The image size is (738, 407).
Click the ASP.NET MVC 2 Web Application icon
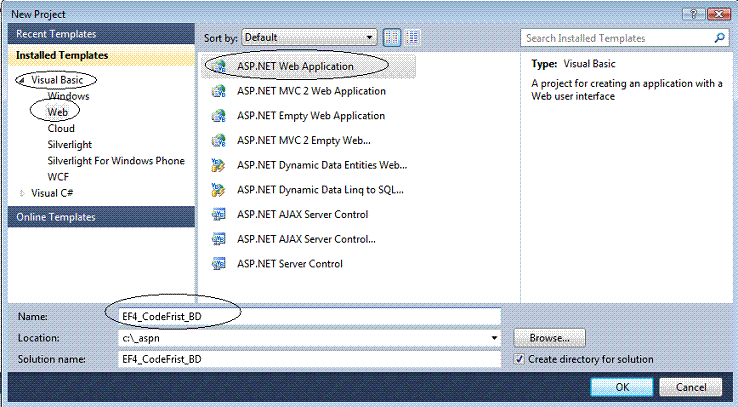pos(218,91)
